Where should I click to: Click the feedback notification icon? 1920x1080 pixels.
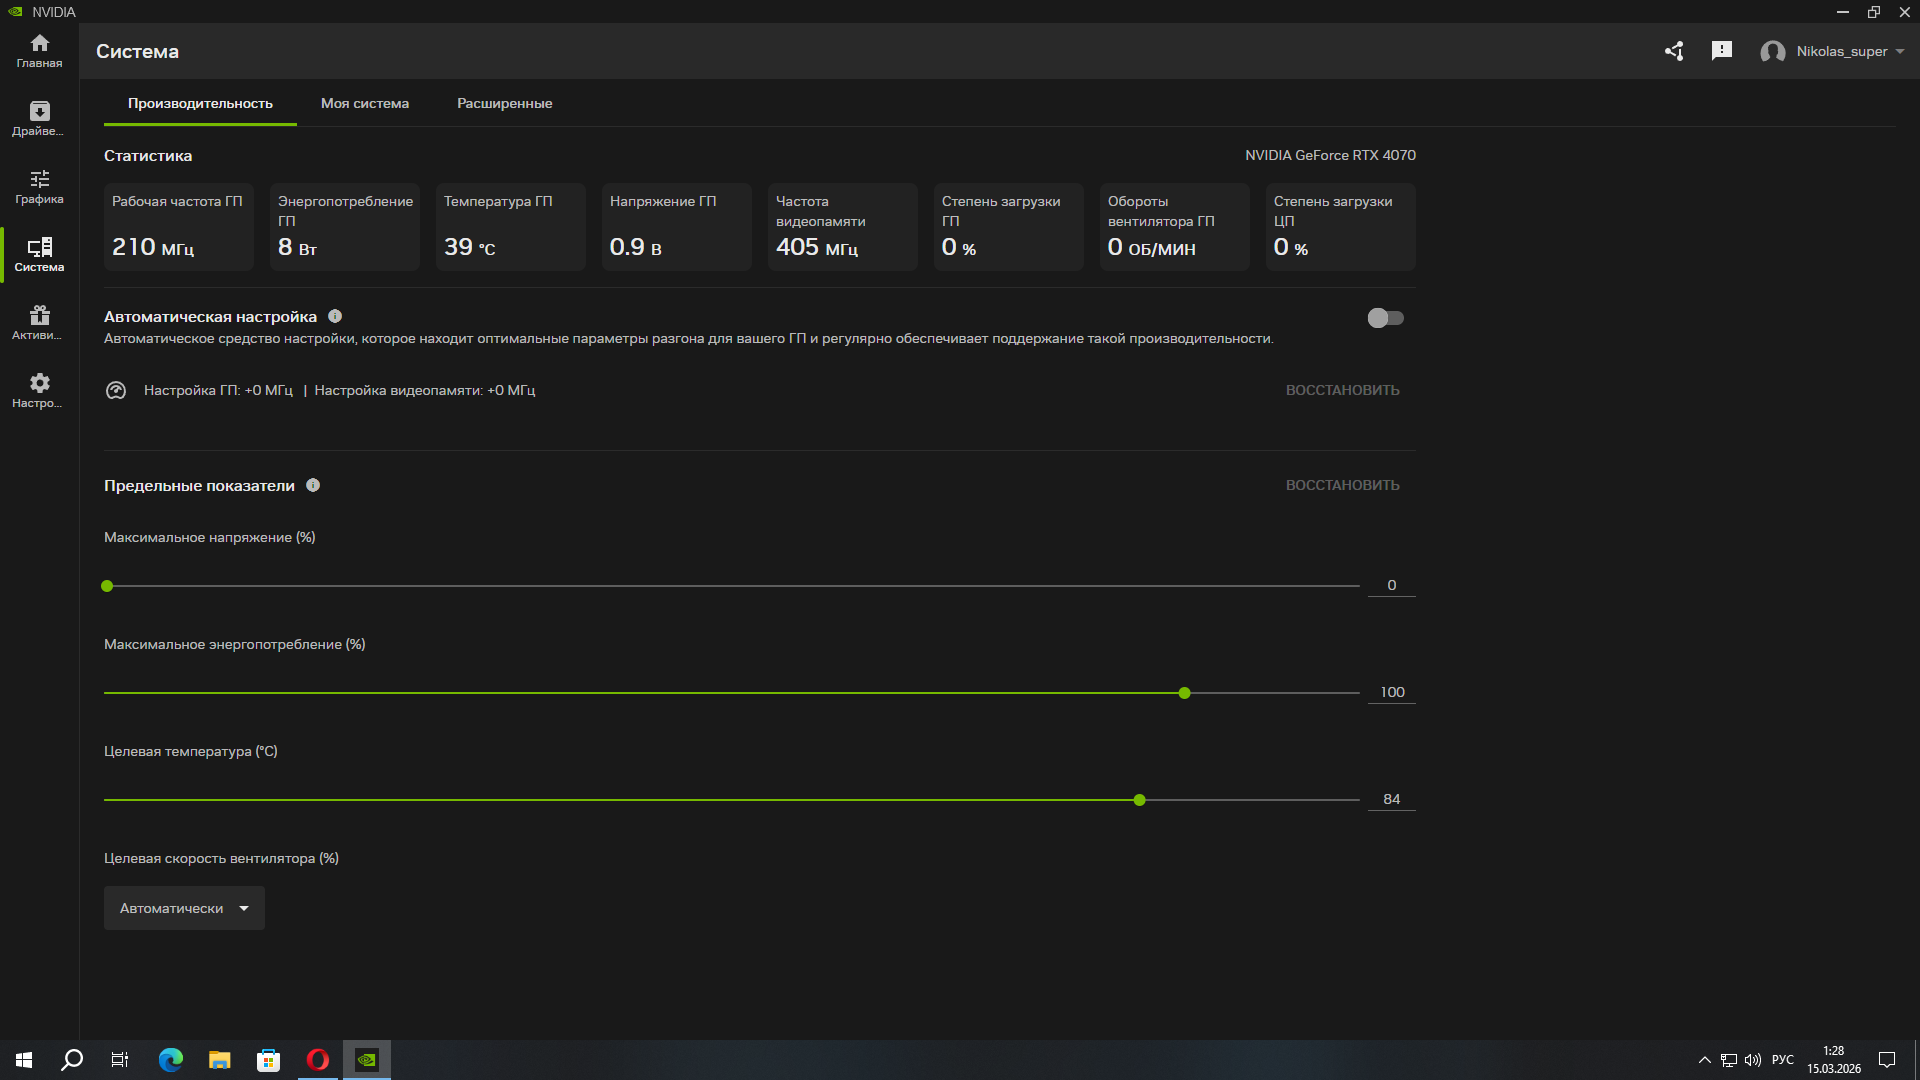click(1721, 51)
